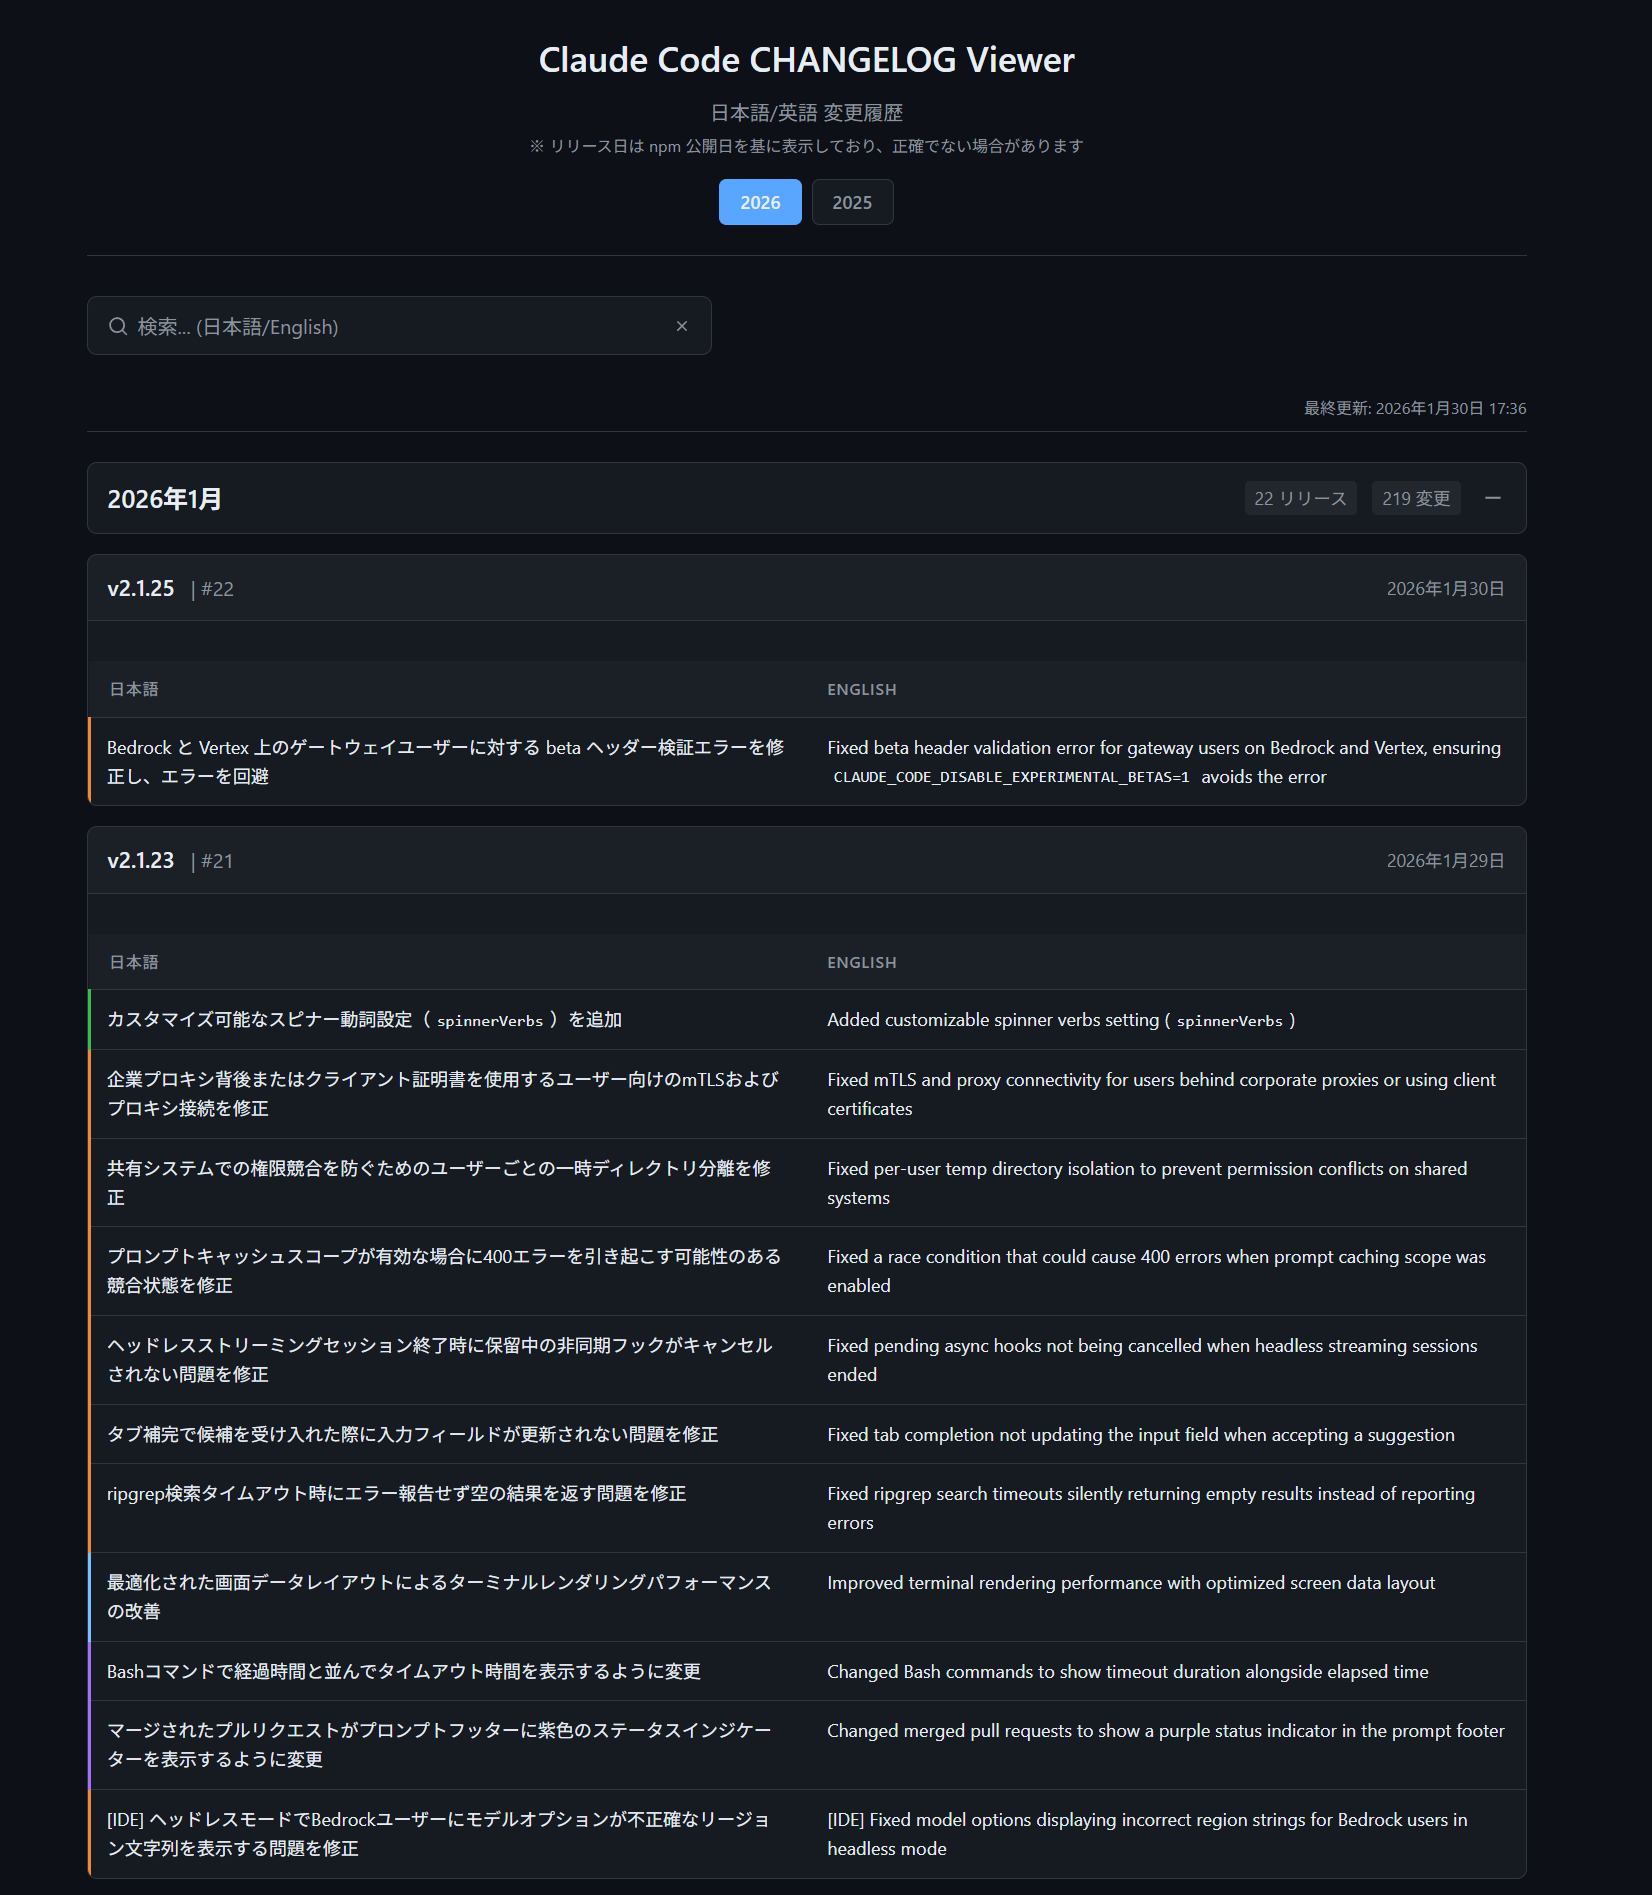The height and width of the screenshot is (1895, 1652).
Task: Click the 22 リリース badge
Action: [1299, 498]
